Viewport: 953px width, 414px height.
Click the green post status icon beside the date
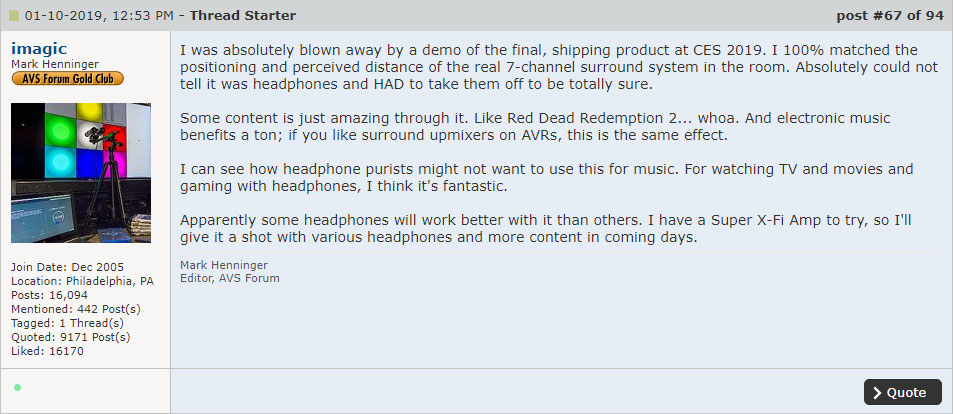tap(14, 16)
